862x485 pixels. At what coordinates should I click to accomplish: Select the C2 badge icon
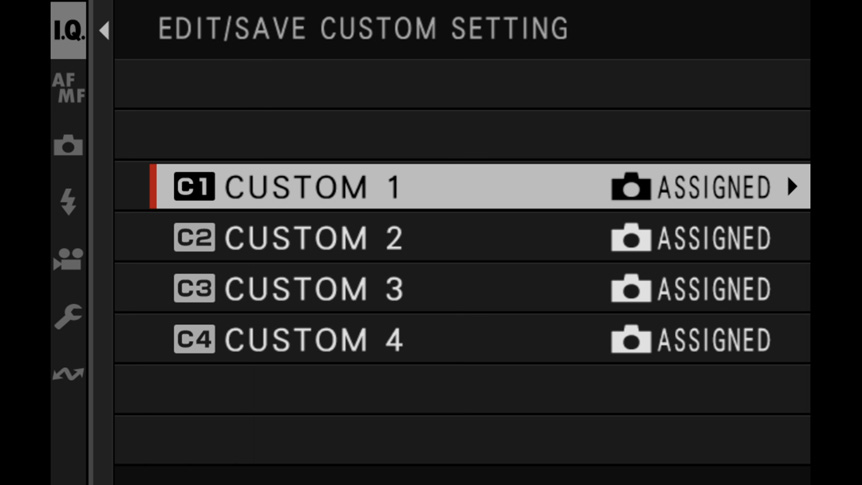point(194,238)
